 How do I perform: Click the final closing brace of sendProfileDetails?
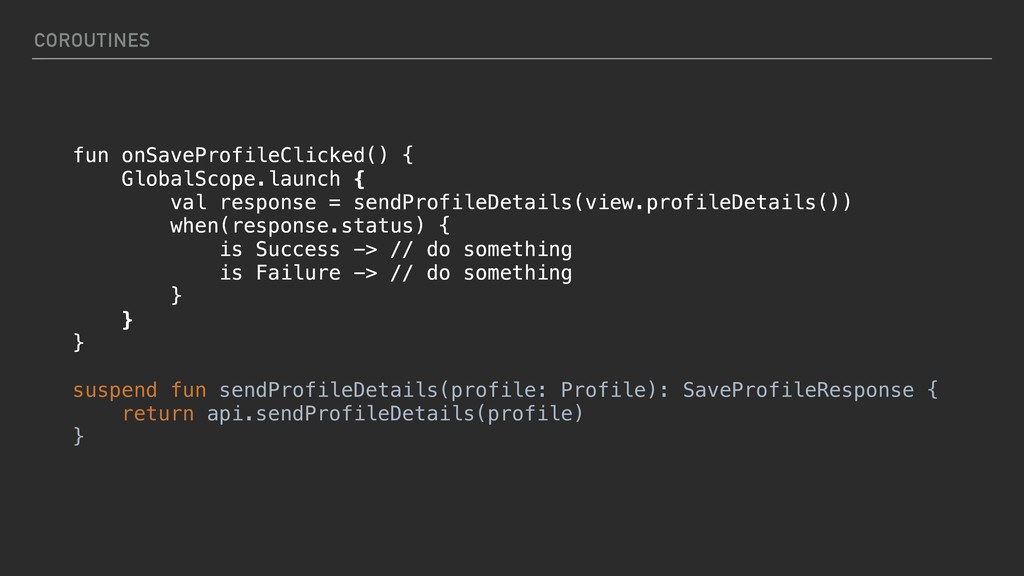coord(79,435)
